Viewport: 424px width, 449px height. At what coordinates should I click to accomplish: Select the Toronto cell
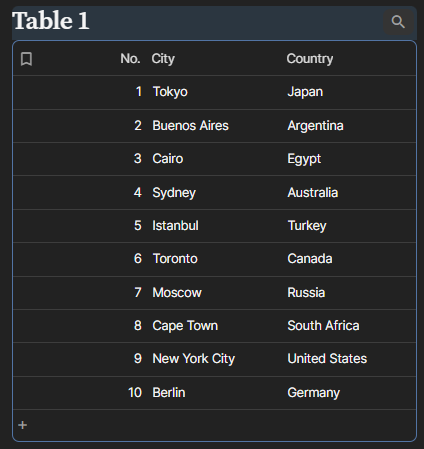pyautogui.click(x=175, y=259)
